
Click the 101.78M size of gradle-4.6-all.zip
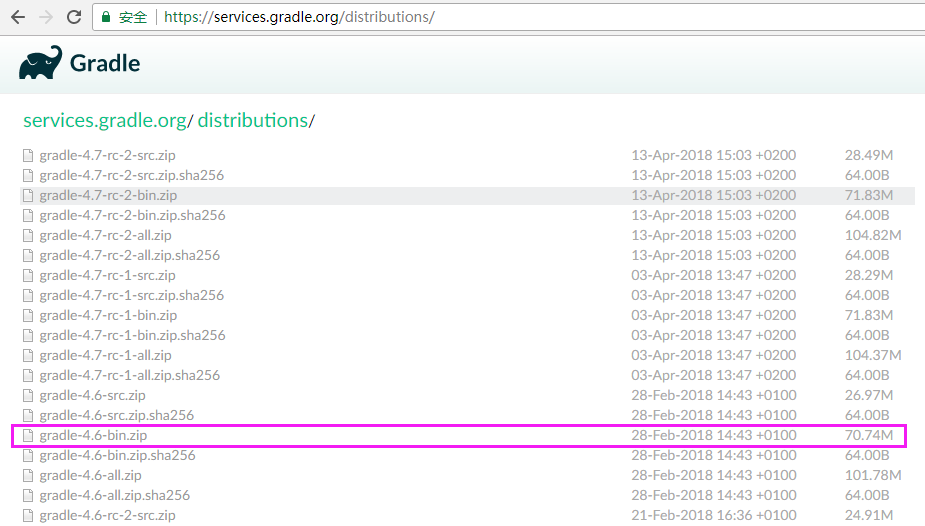tap(873, 475)
